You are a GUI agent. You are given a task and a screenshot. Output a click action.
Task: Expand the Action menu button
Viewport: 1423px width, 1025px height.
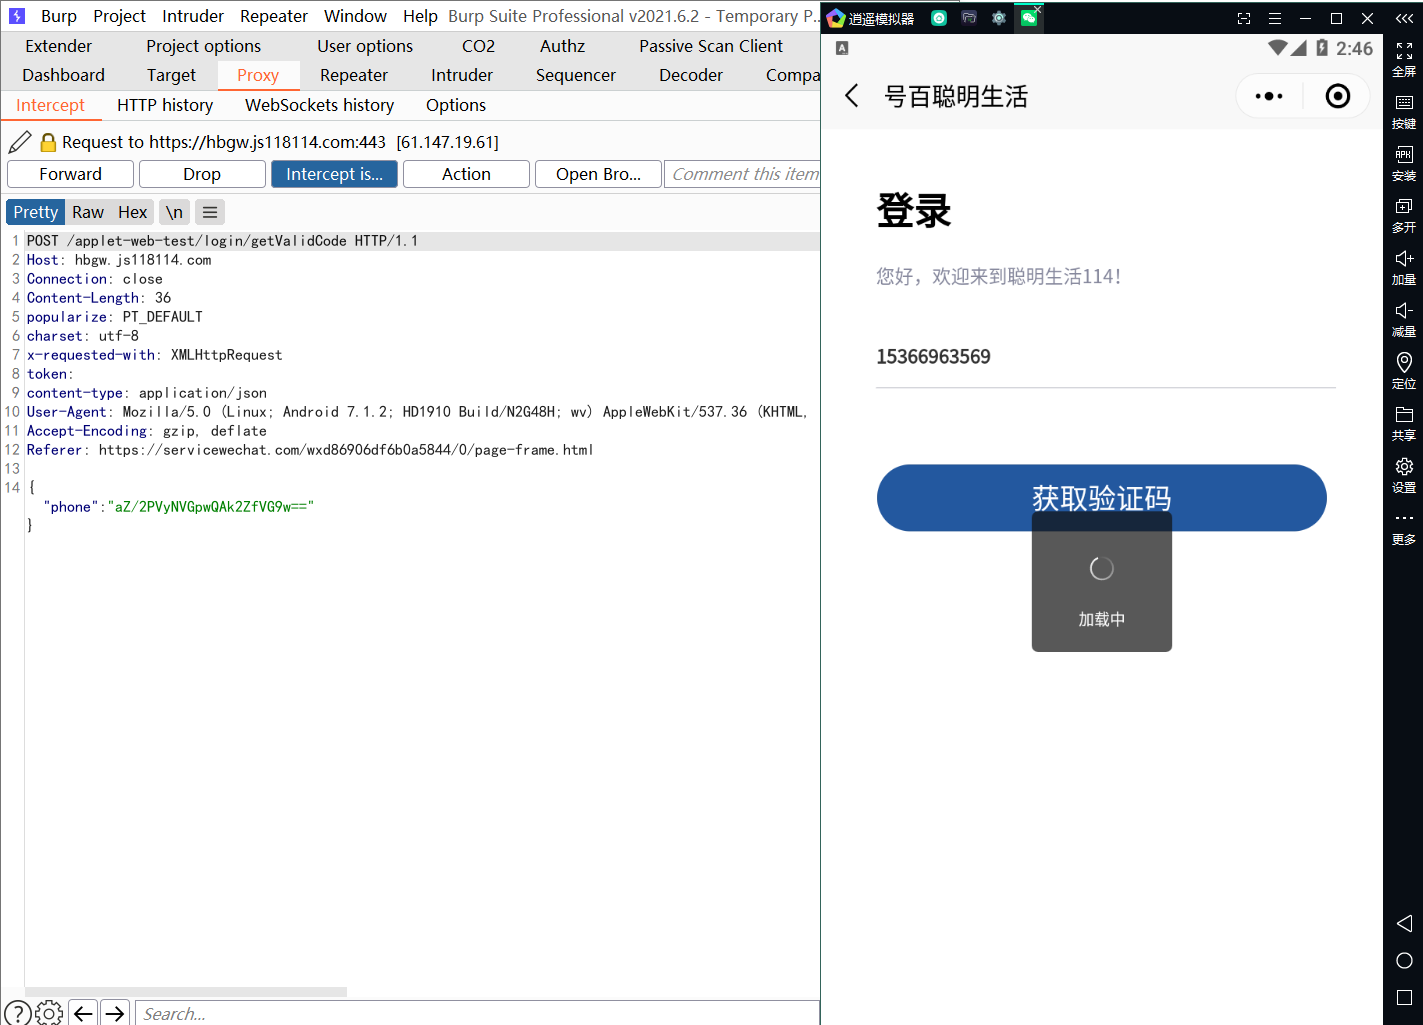pyautogui.click(x=466, y=174)
